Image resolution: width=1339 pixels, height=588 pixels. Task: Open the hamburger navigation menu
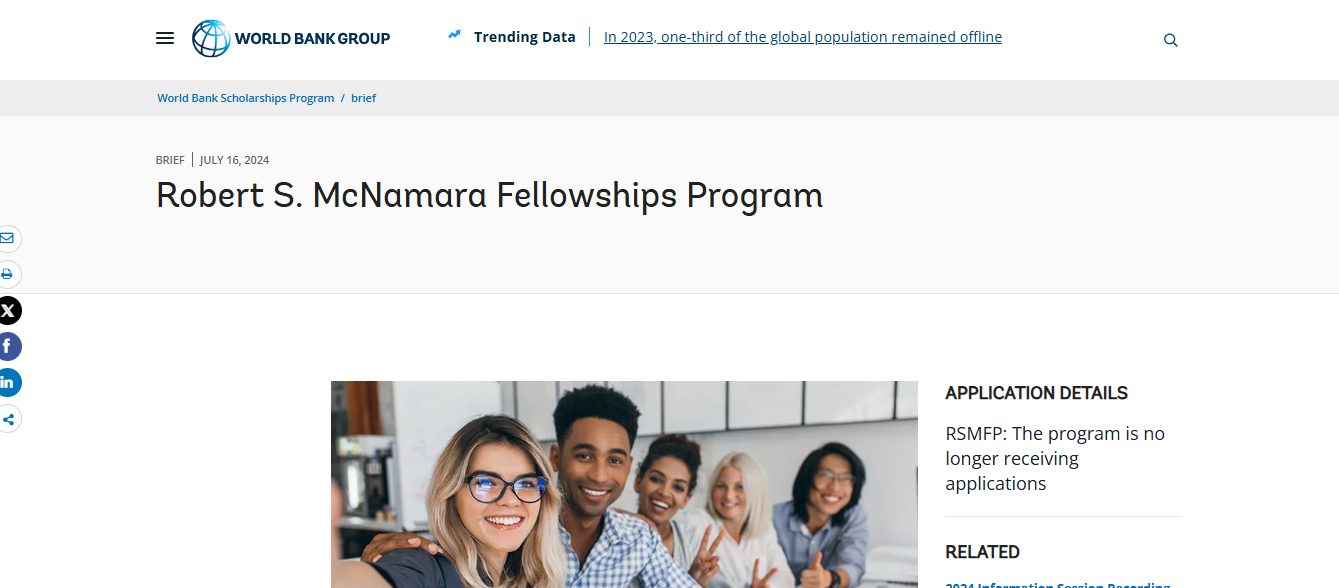(x=165, y=38)
